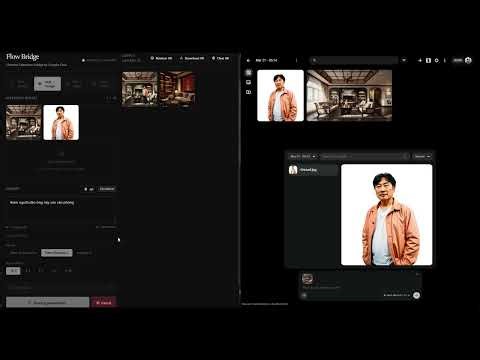Click the Download button in Flow Bridge toolbar

tap(192, 58)
